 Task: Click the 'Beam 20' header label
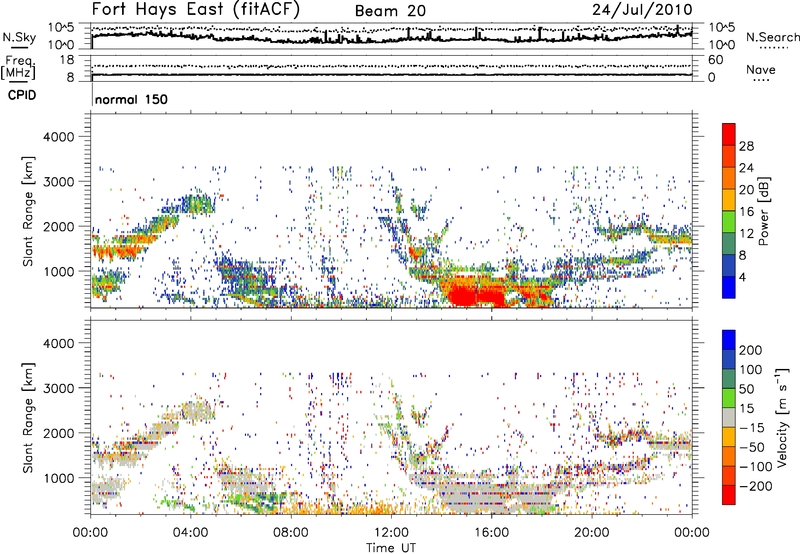(x=390, y=11)
